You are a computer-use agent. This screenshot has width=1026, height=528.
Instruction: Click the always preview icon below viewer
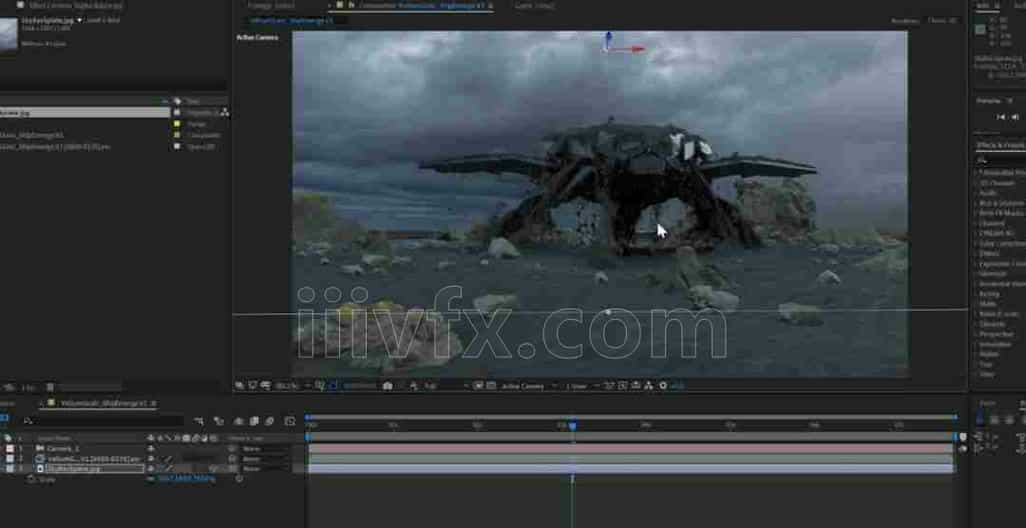240,386
